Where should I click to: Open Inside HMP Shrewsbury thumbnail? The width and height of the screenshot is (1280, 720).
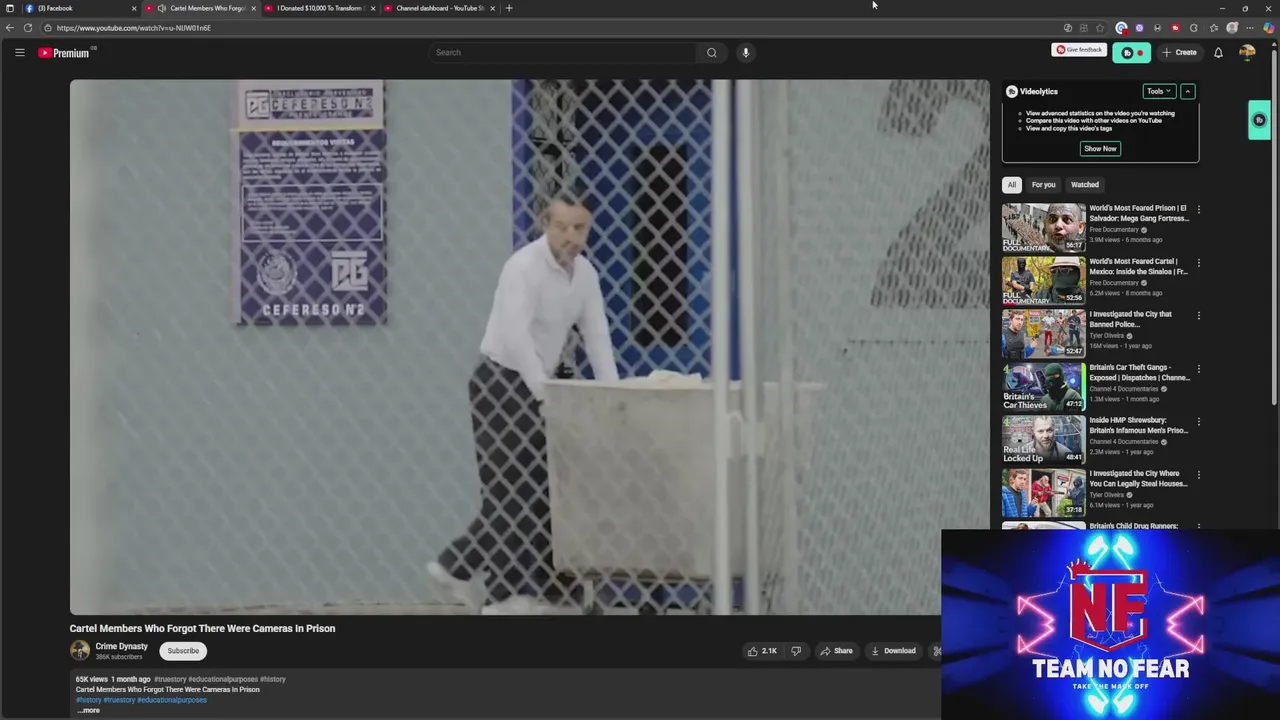(x=1043, y=440)
